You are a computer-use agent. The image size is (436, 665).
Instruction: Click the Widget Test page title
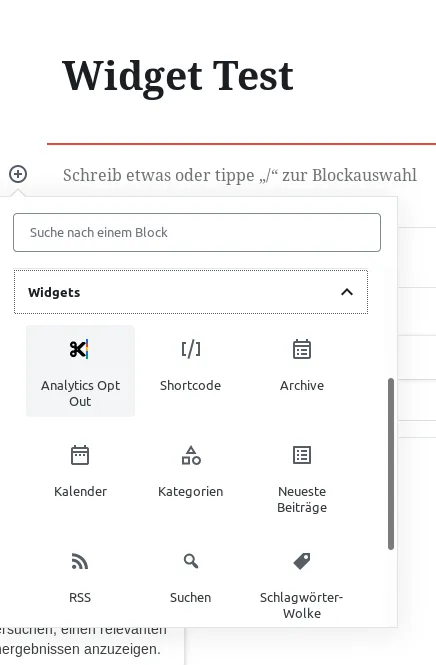(x=178, y=76)
